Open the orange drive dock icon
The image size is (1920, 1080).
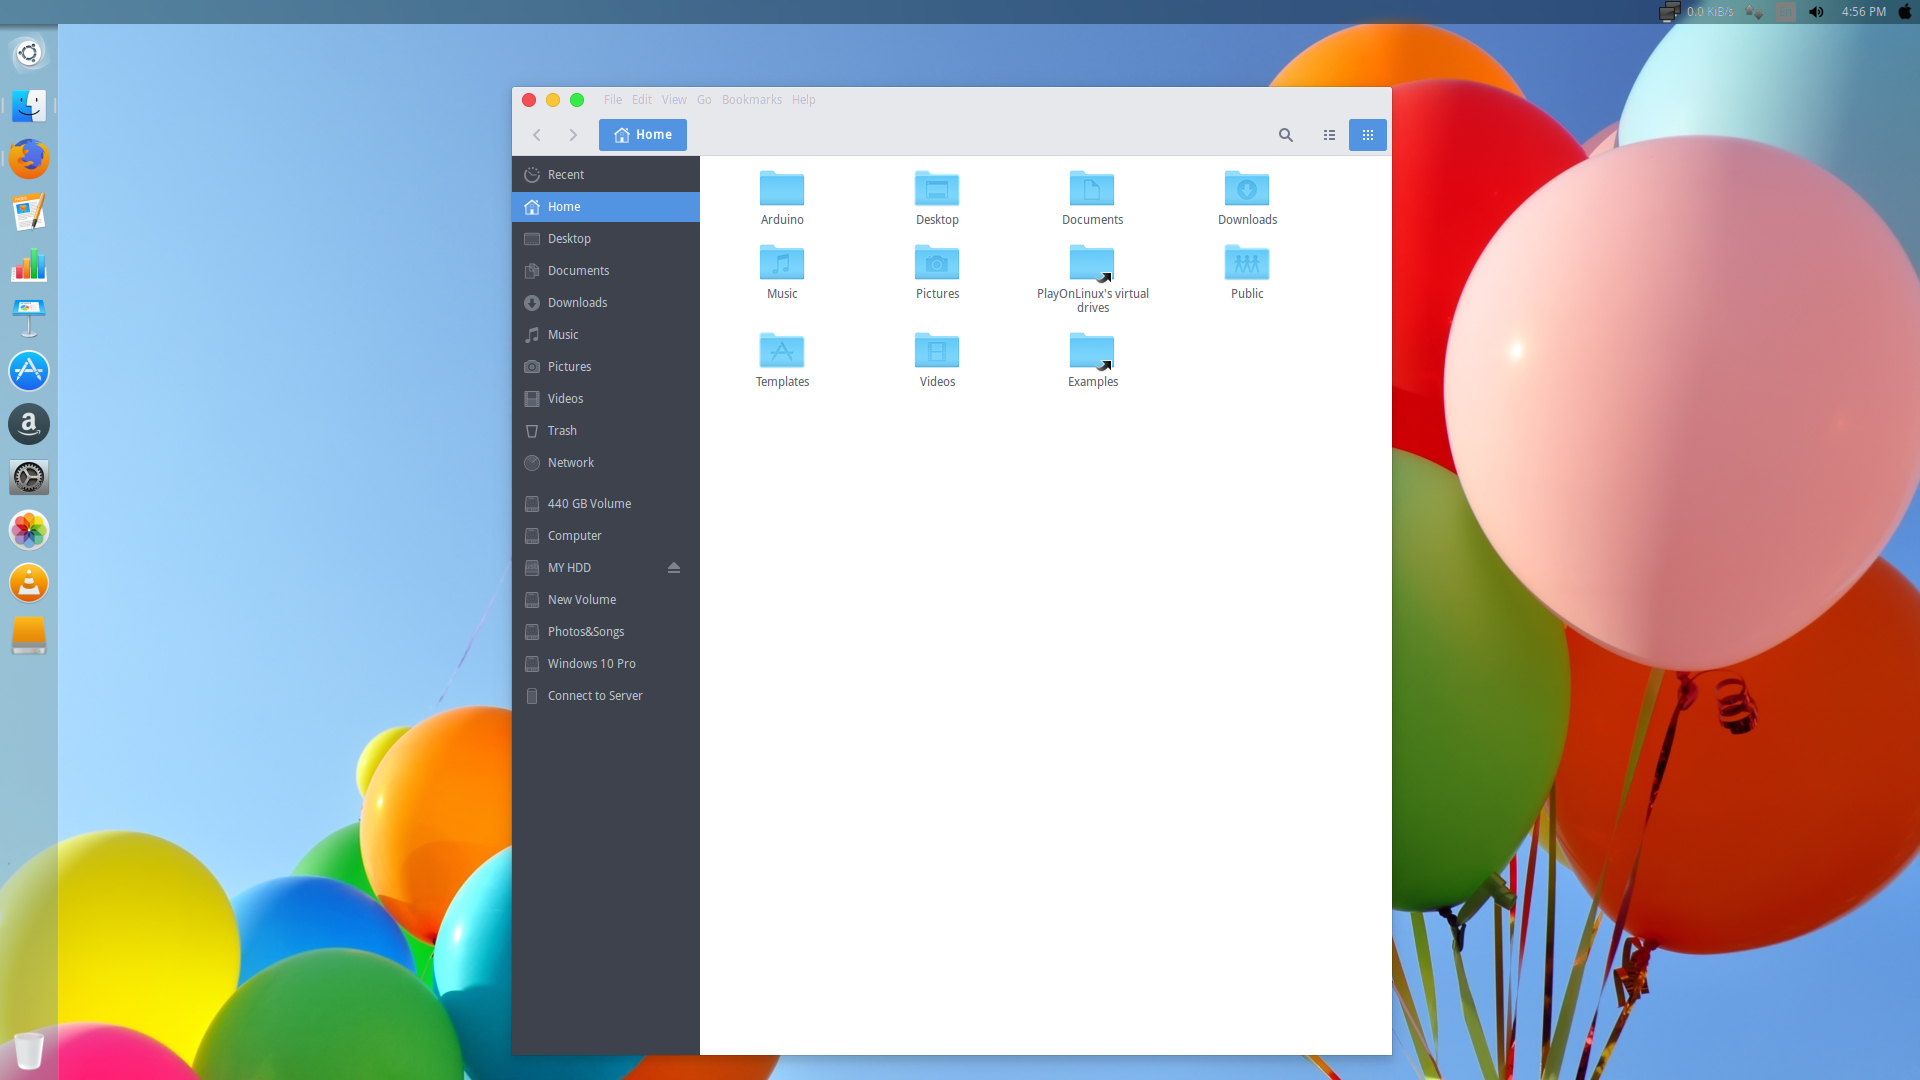[29, 636]
